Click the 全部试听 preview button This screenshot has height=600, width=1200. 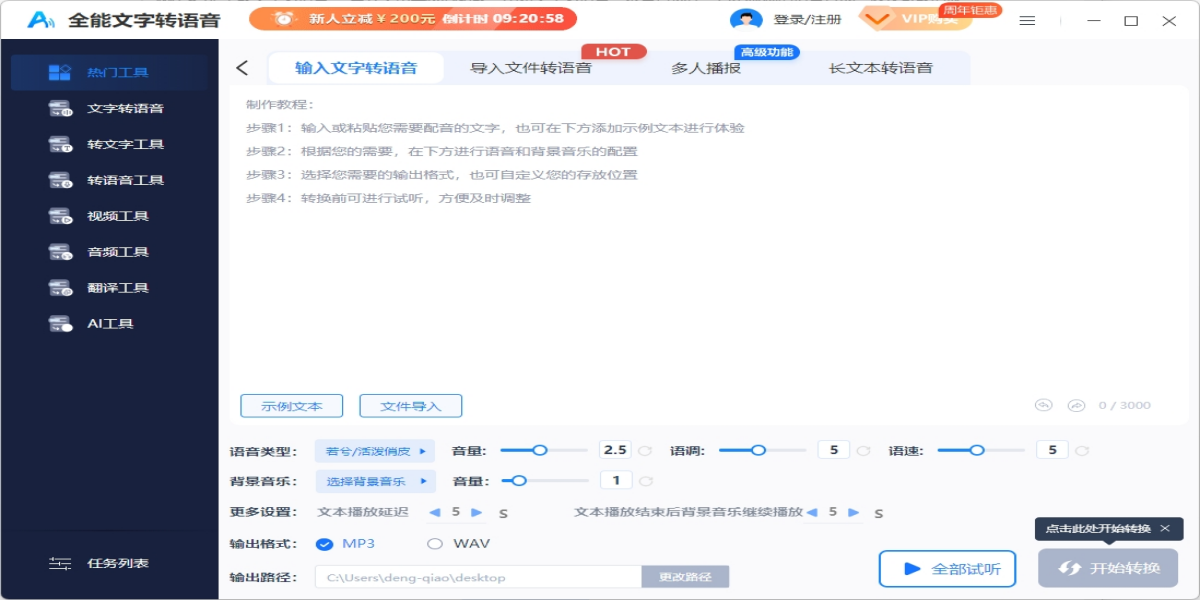(948, 569)
